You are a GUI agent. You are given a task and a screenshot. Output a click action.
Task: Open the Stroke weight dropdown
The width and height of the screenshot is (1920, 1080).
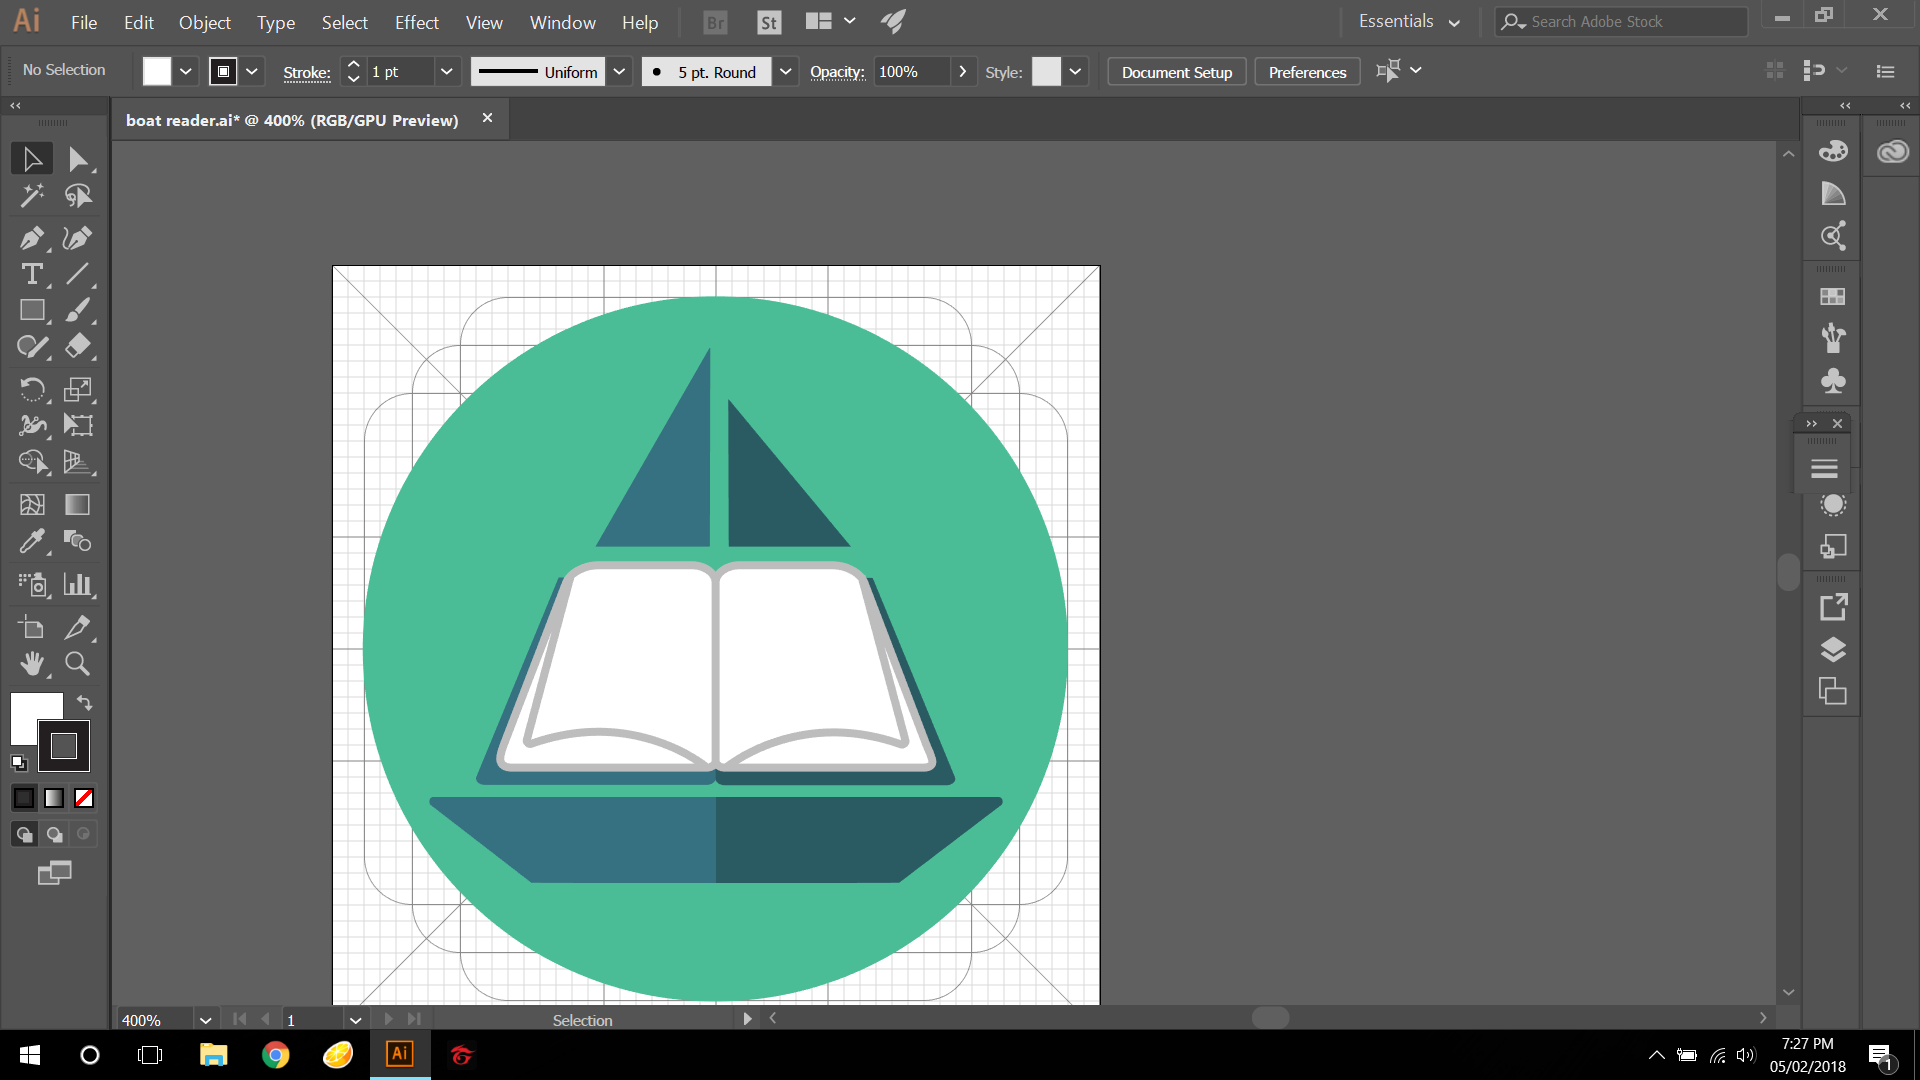coord(447,71)
